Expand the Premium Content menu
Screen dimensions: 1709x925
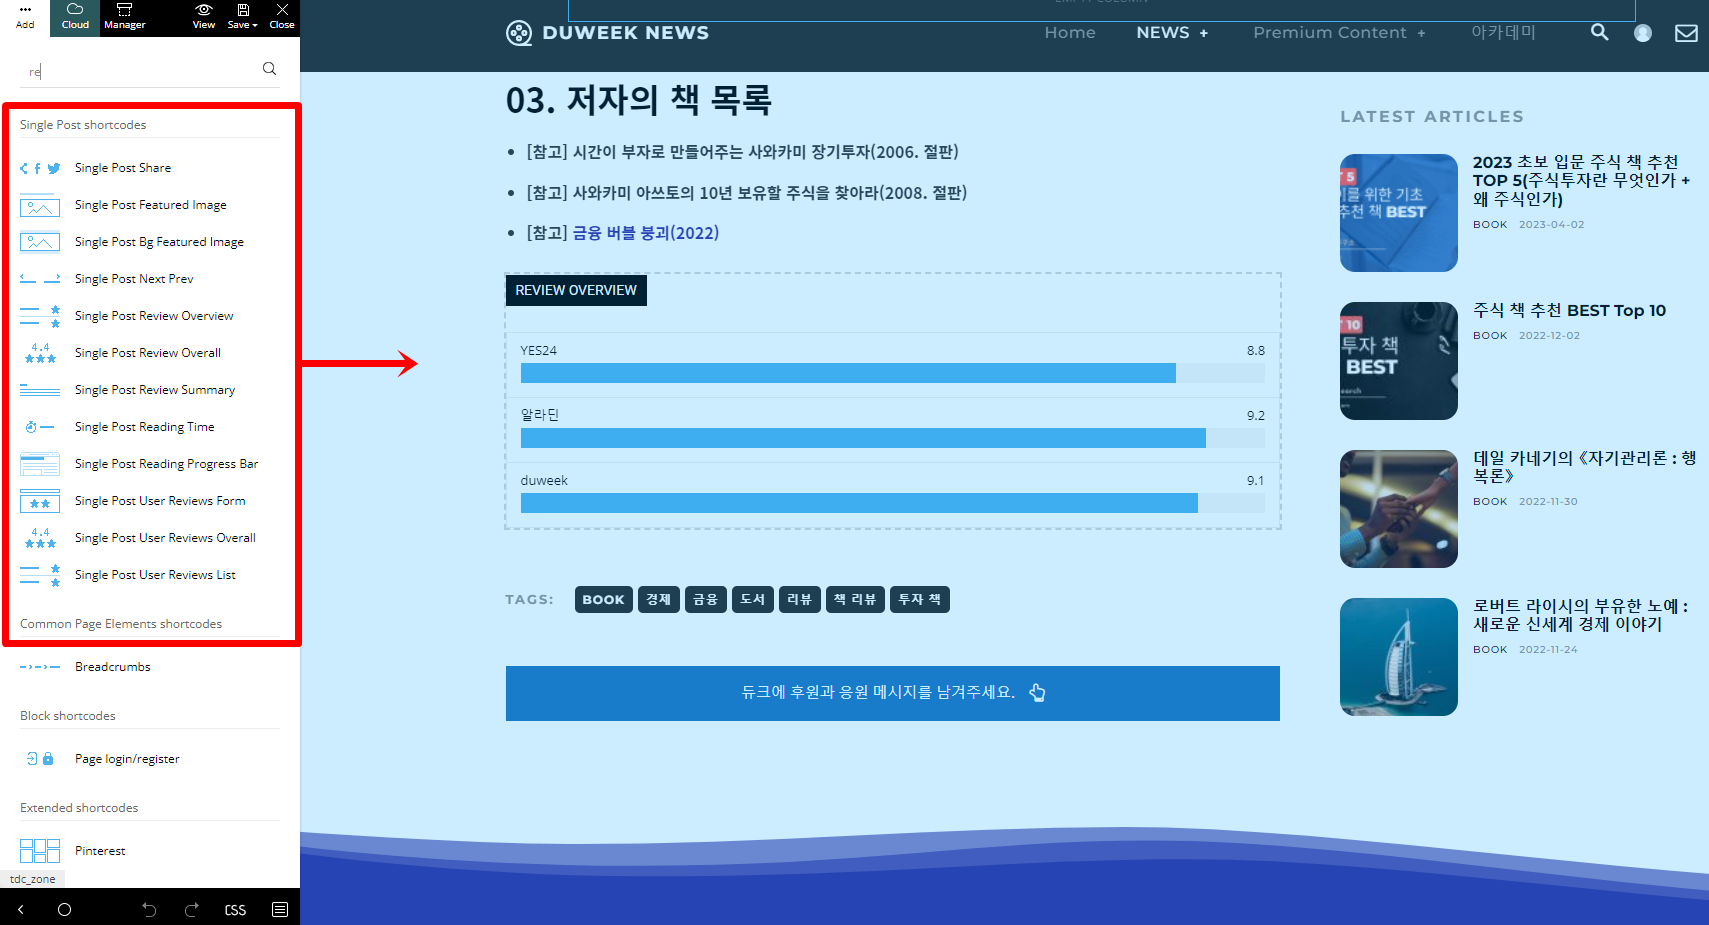click(x=1339, y=33)
